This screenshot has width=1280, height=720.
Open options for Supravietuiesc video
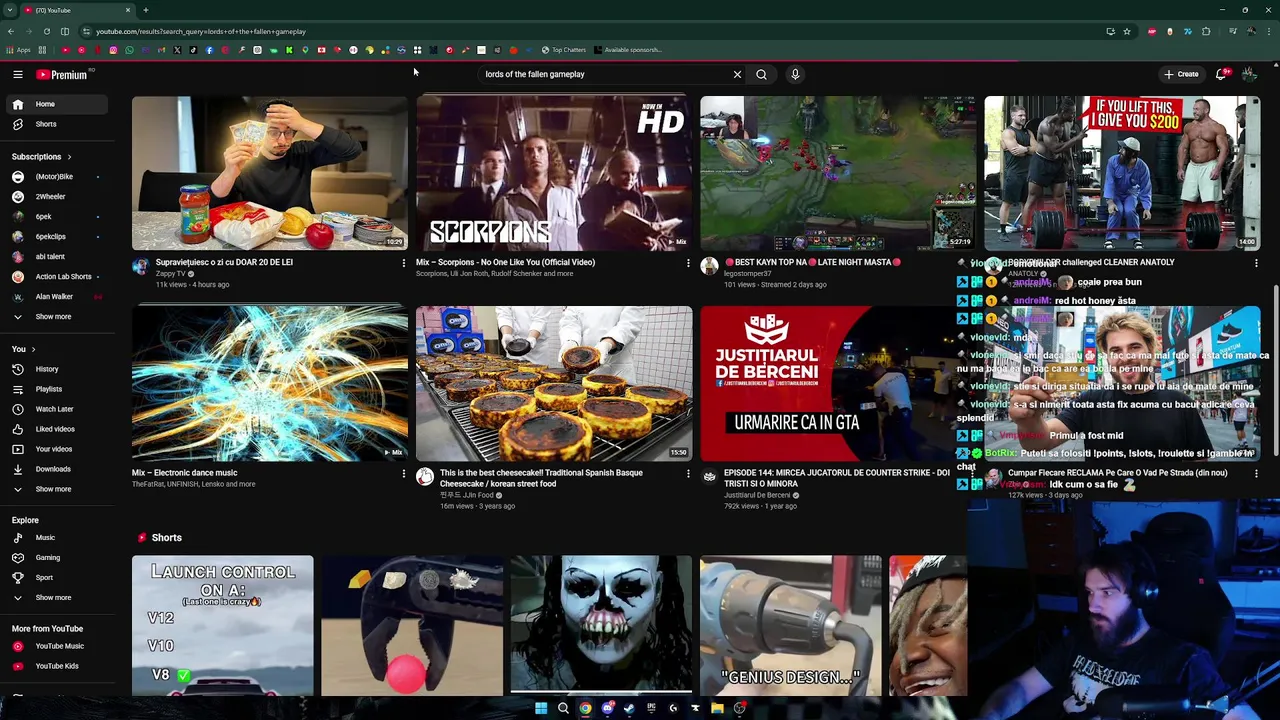(x=404, y=263)
